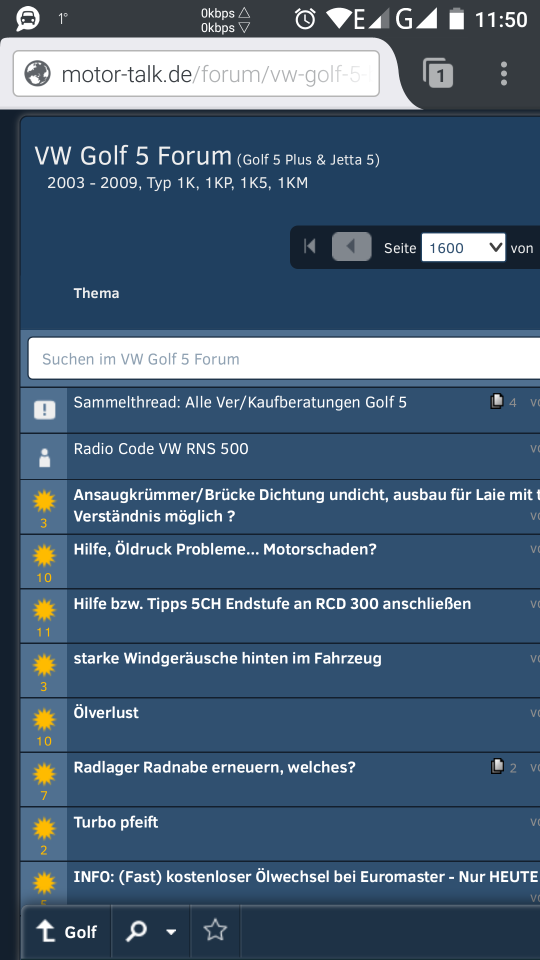This screenshot has height=960, width=540.
Task: Tap the star favorite icon in bottom bar
Action: [x=215, y=931]
